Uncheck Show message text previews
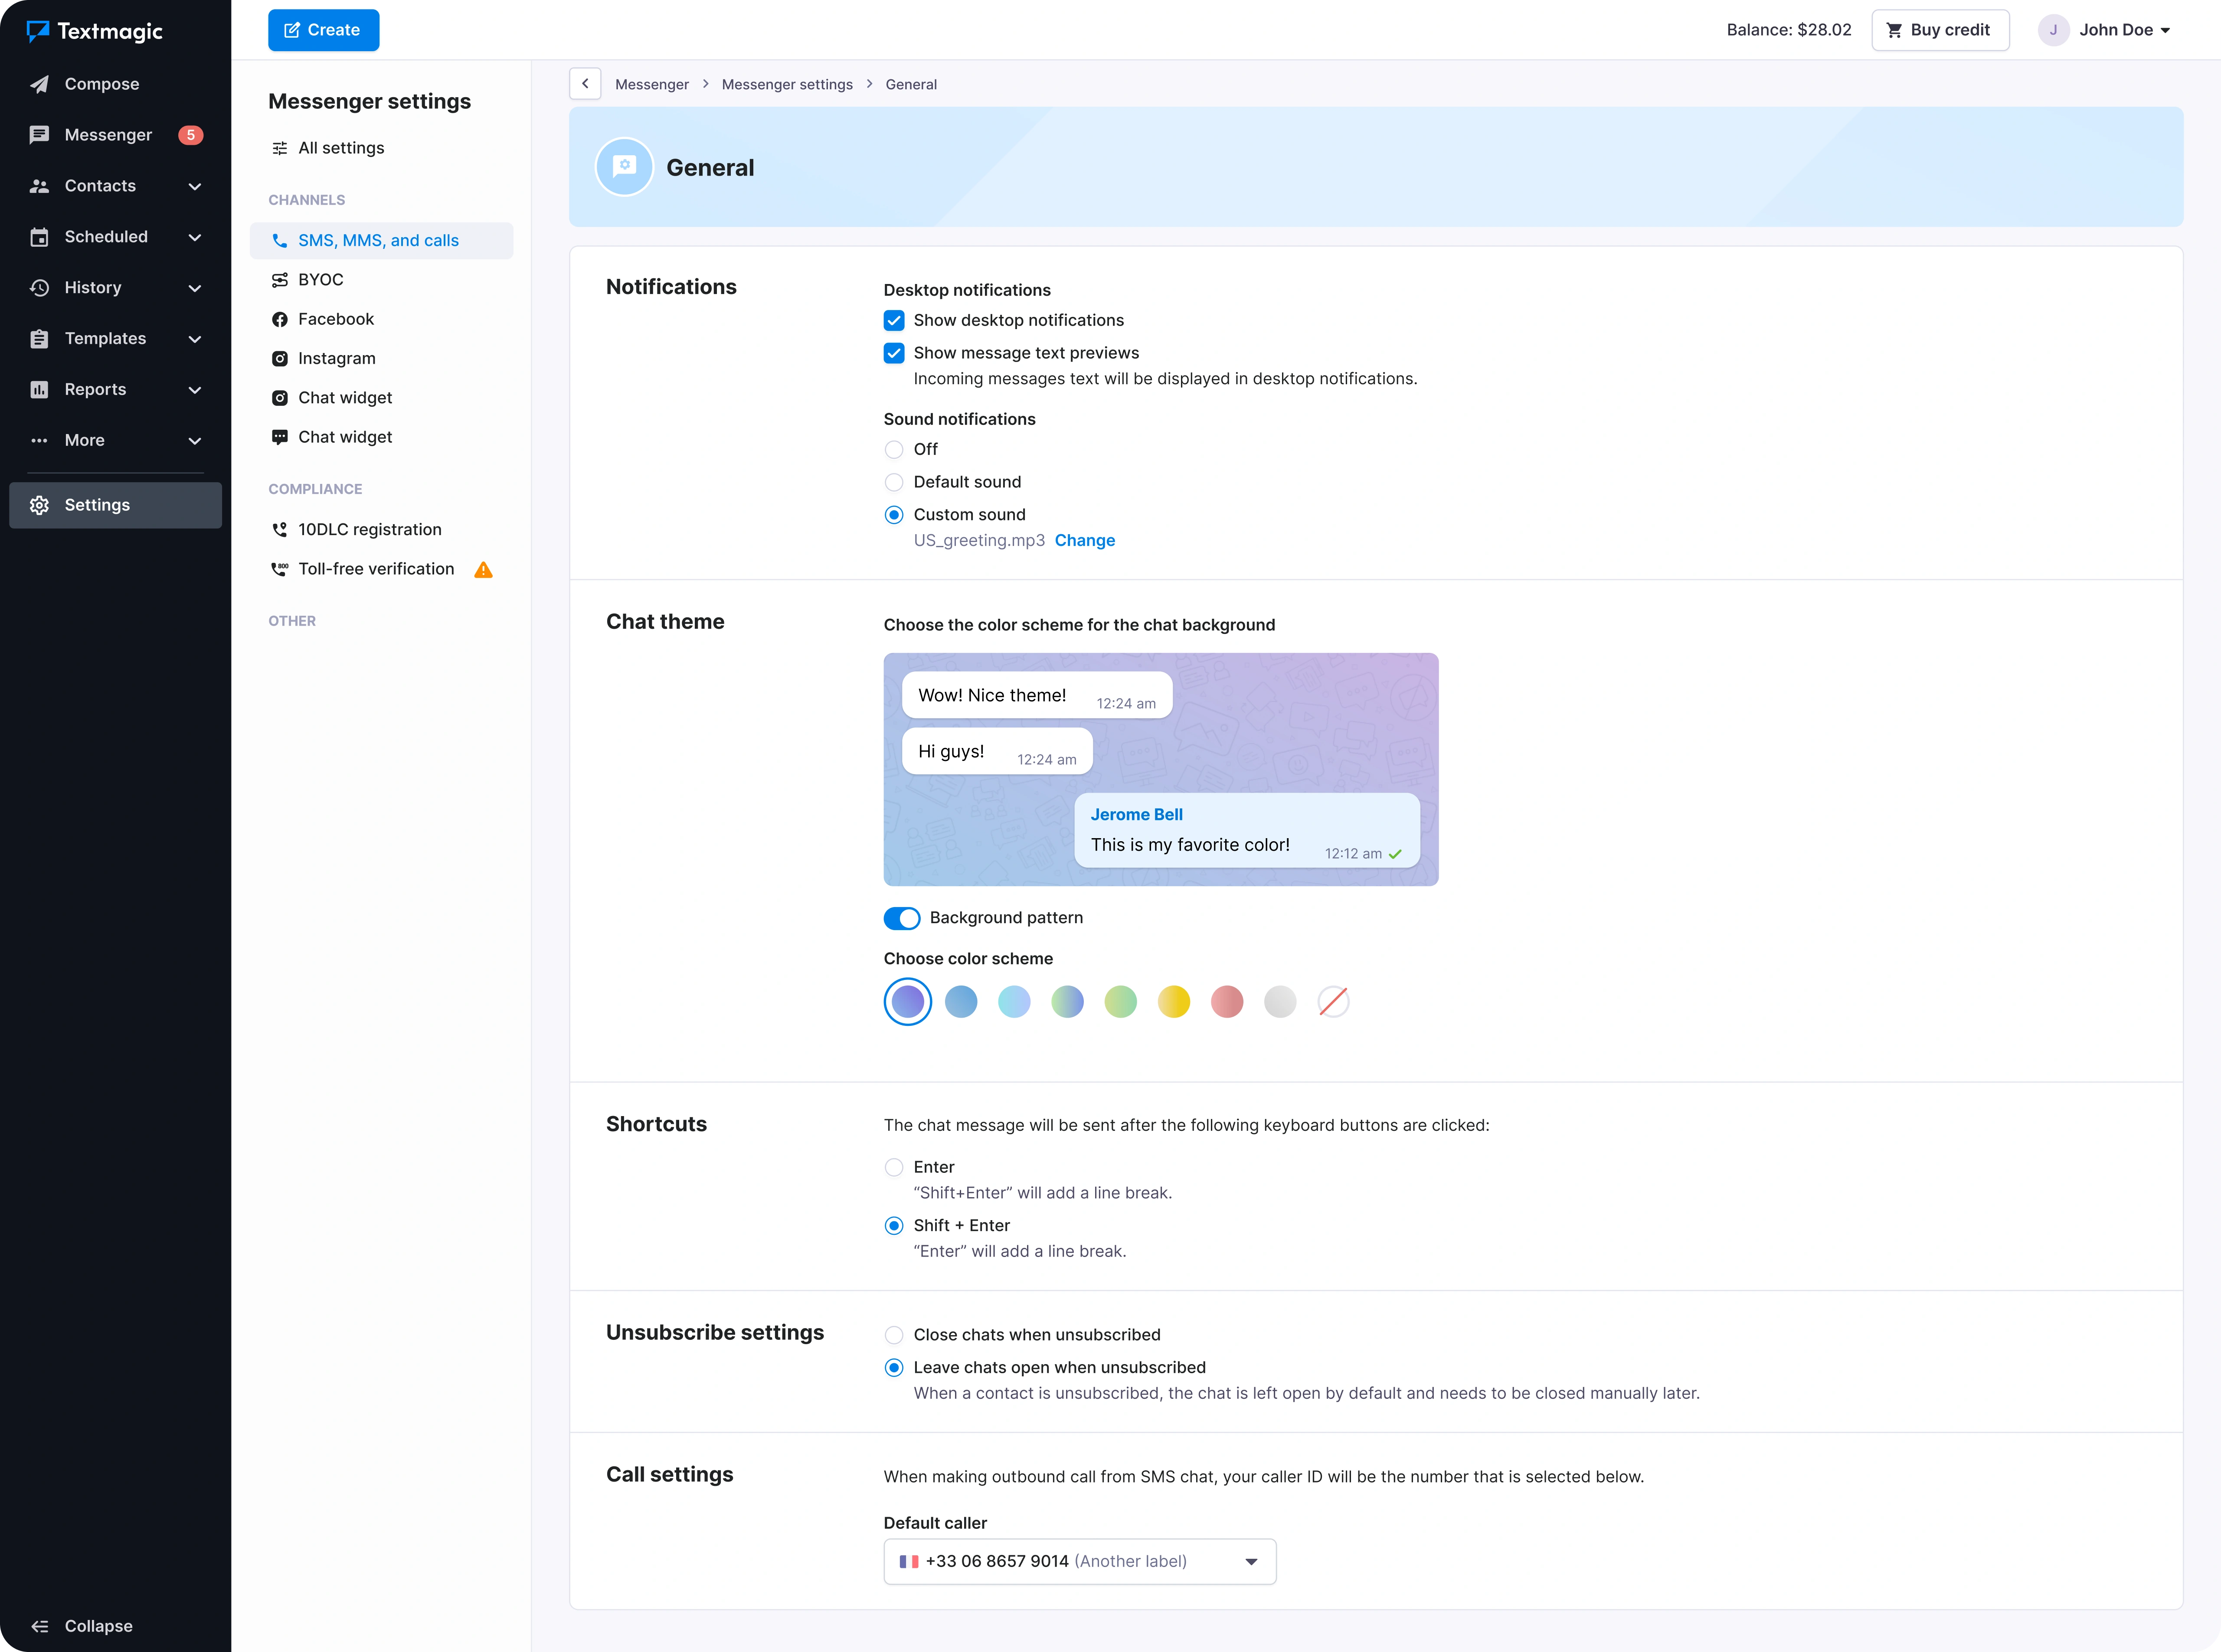Screen dimensions: 2221x1652 (x=894, y=353)
